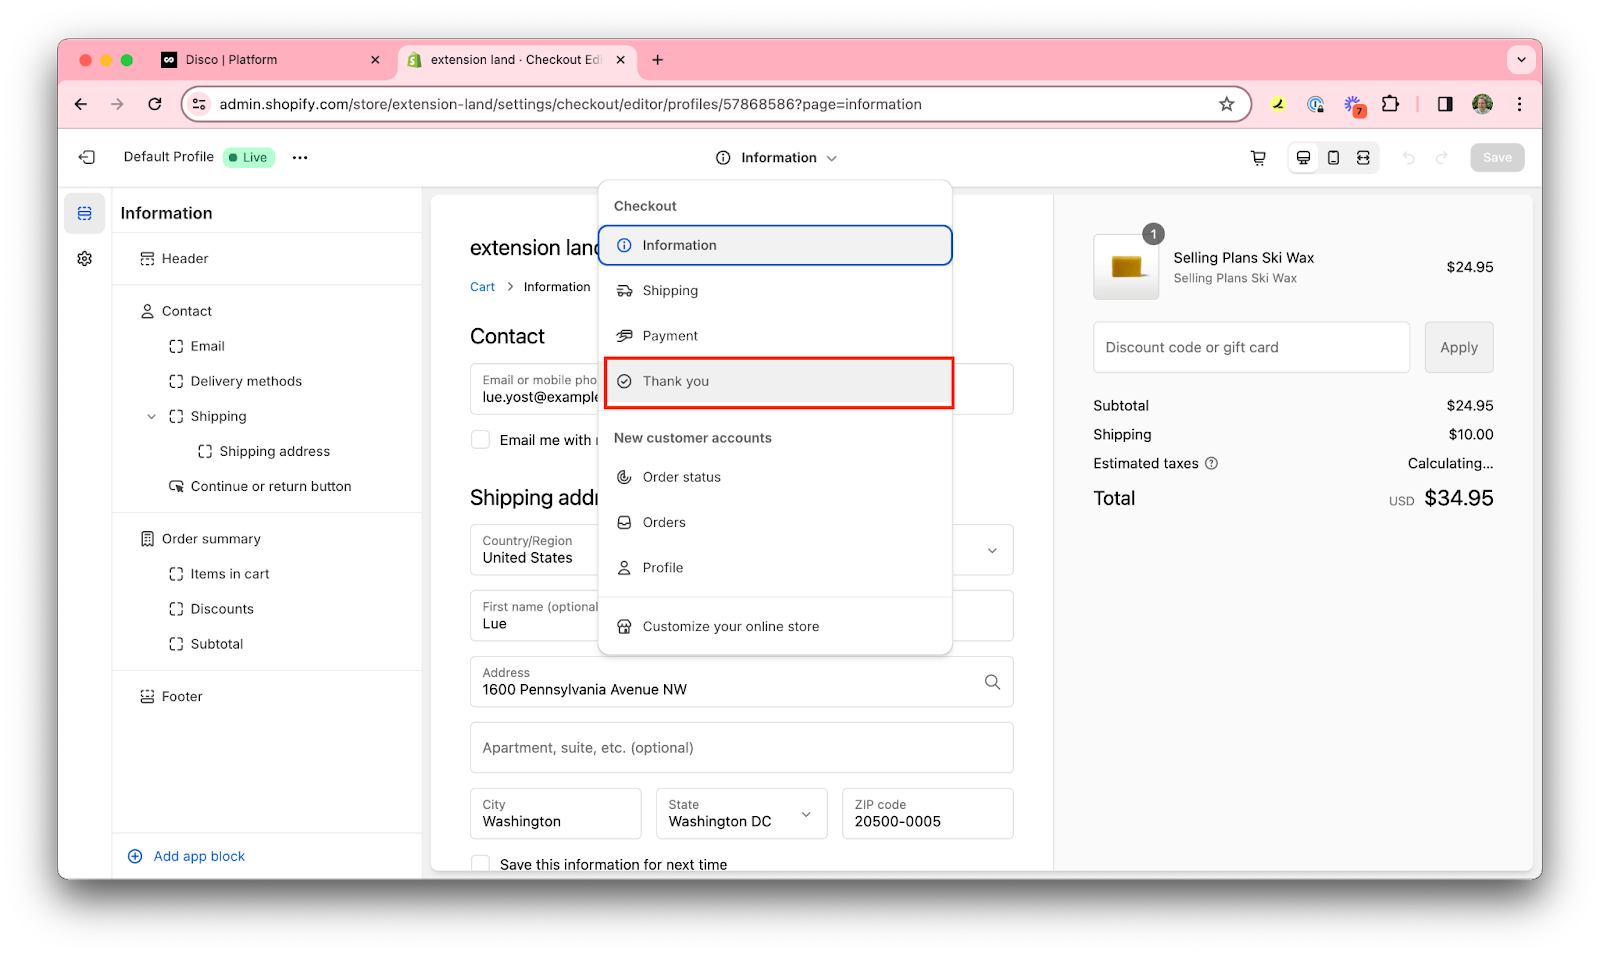Screen dimensions: 1600x955
Task: Select Thank you in the page menu
Action: (x=778, y=381)
